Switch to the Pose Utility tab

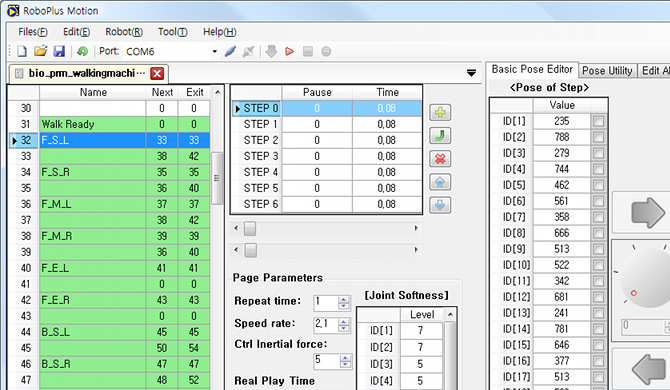[x=607, y=70]
